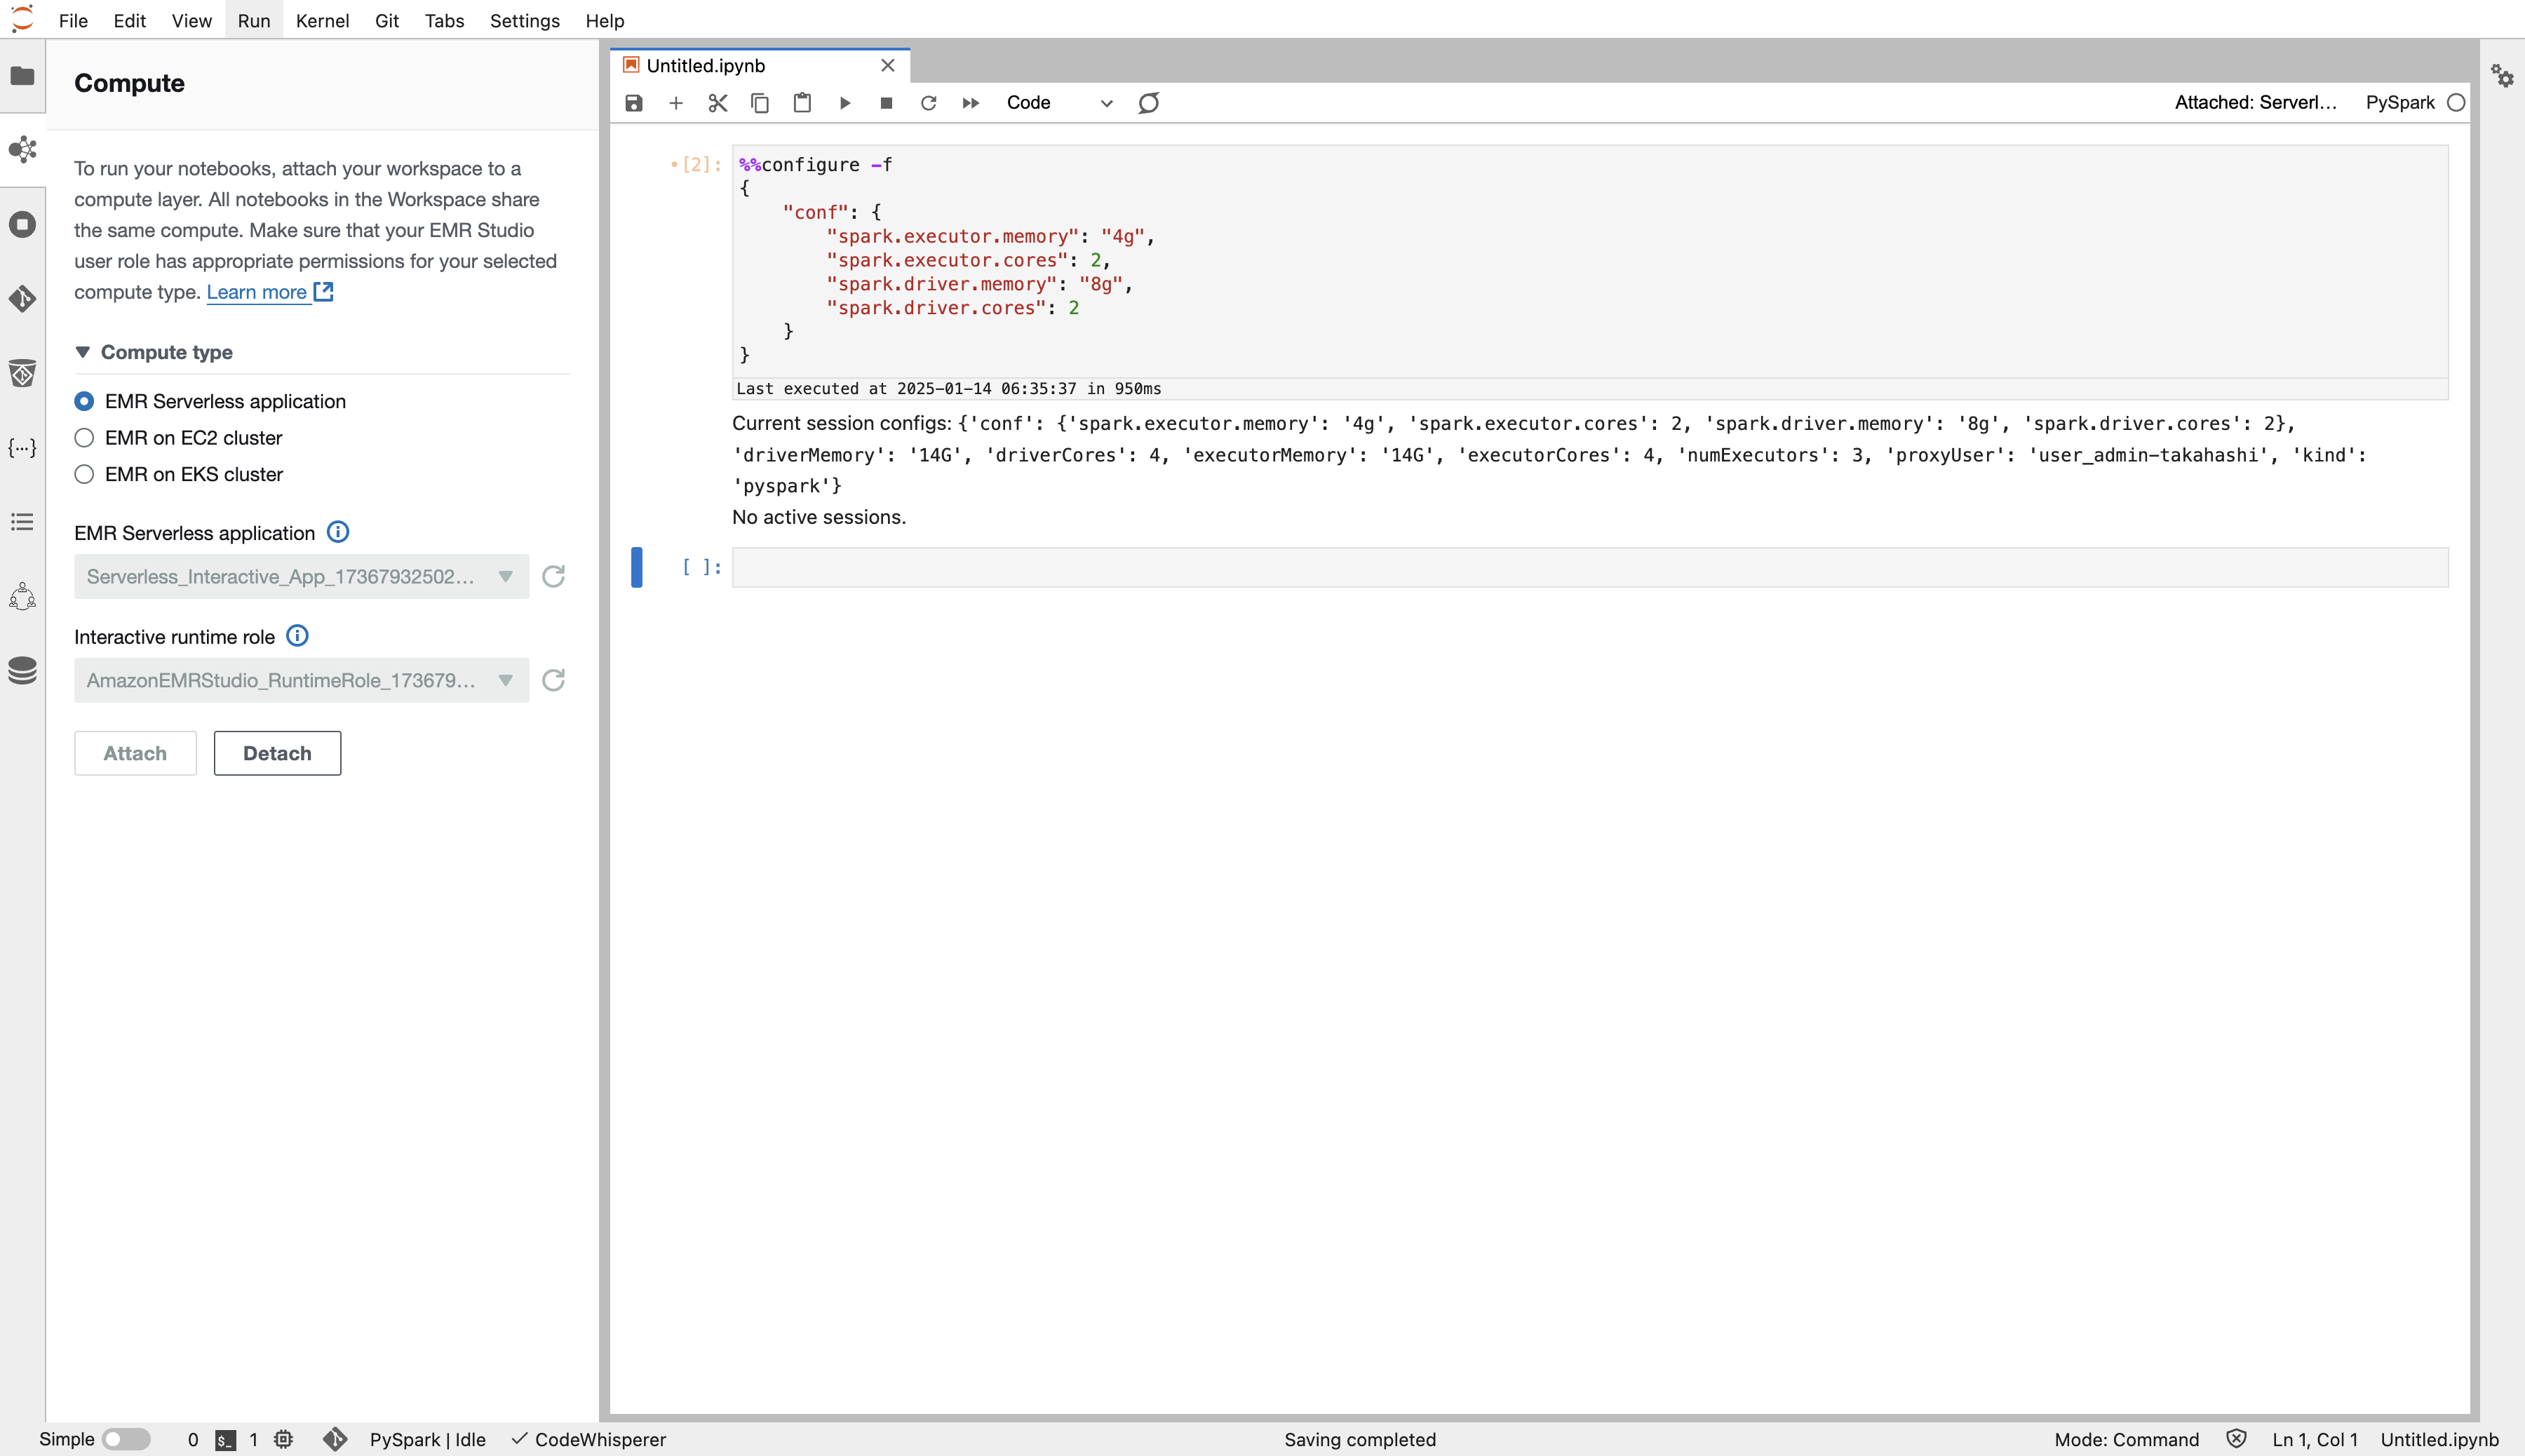
Task: Copy the selected cell
Action: [760, 103]
